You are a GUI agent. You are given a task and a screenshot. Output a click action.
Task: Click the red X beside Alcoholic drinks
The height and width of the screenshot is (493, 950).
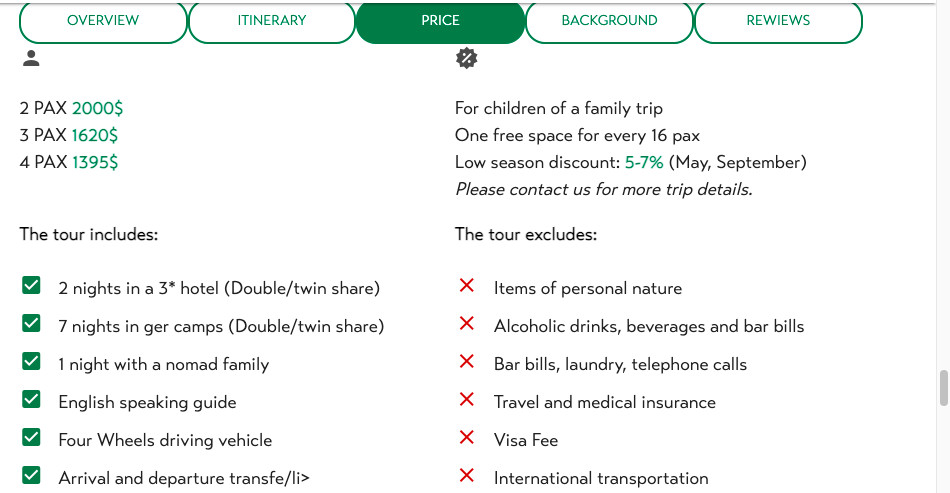coord(466,324)
